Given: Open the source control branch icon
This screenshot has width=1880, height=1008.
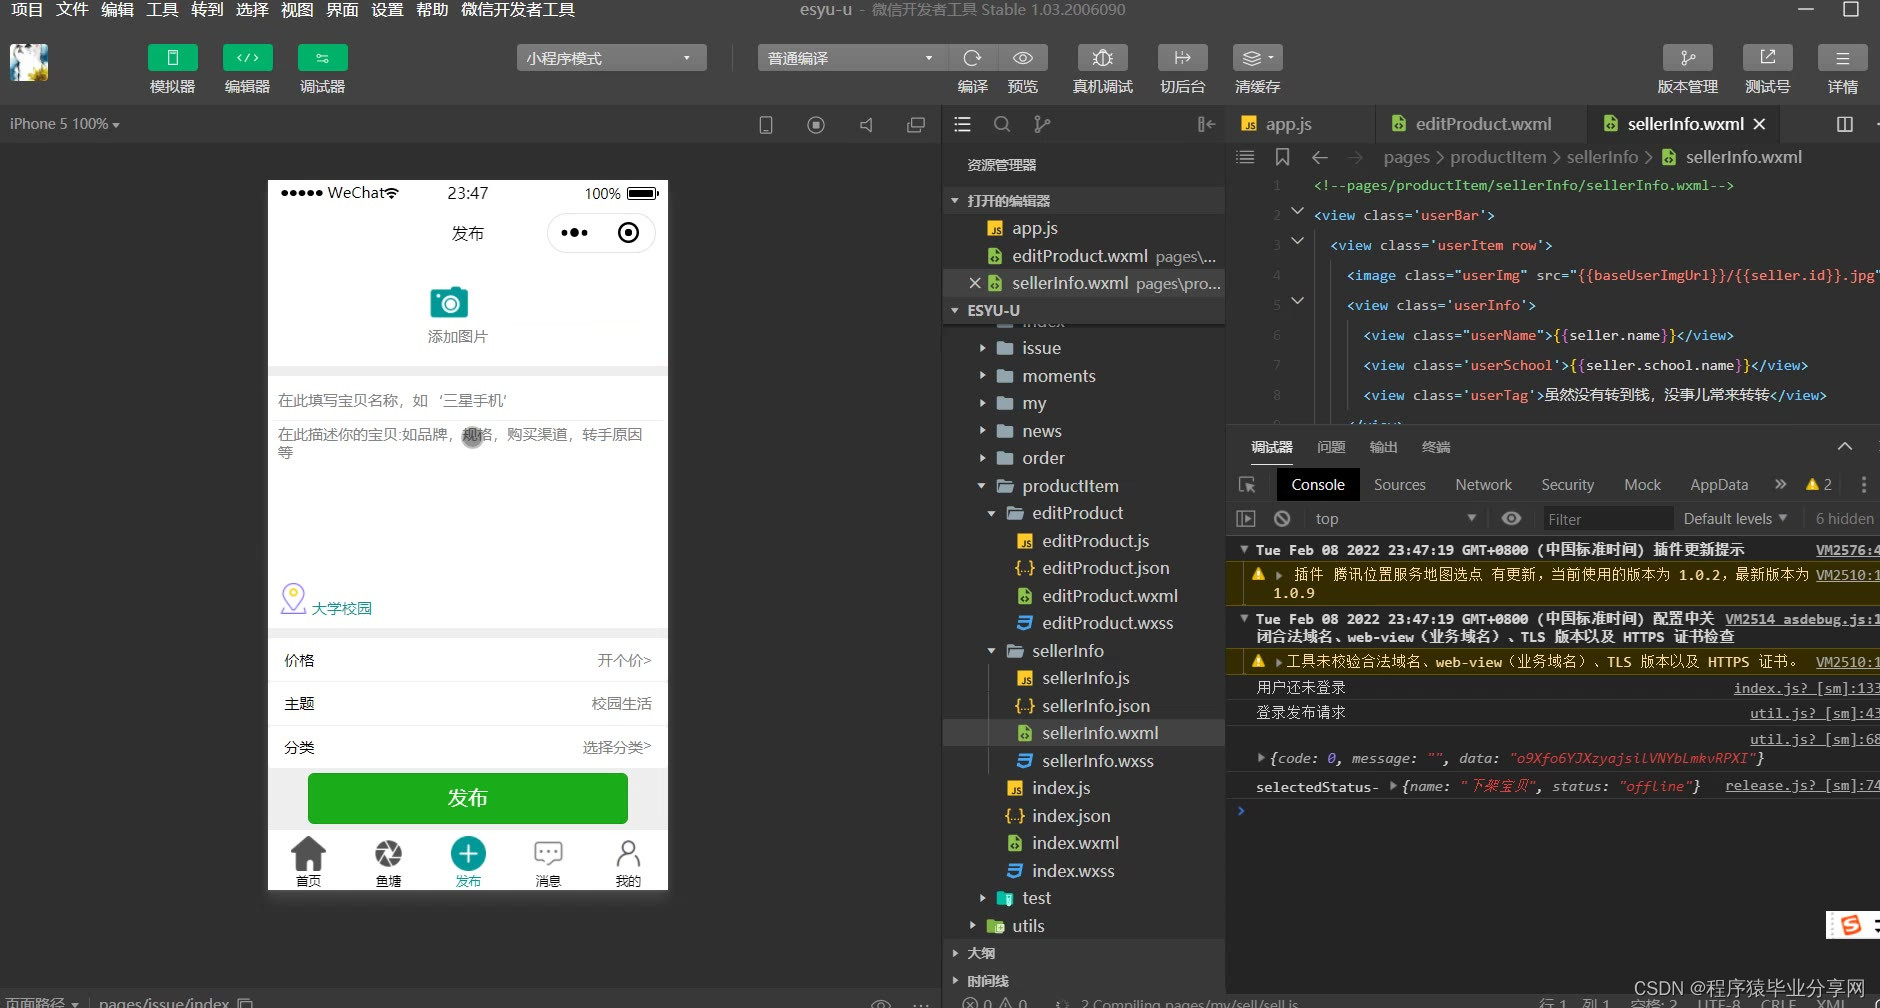Looking at the screenshot, I should (x=1042, y=124).
